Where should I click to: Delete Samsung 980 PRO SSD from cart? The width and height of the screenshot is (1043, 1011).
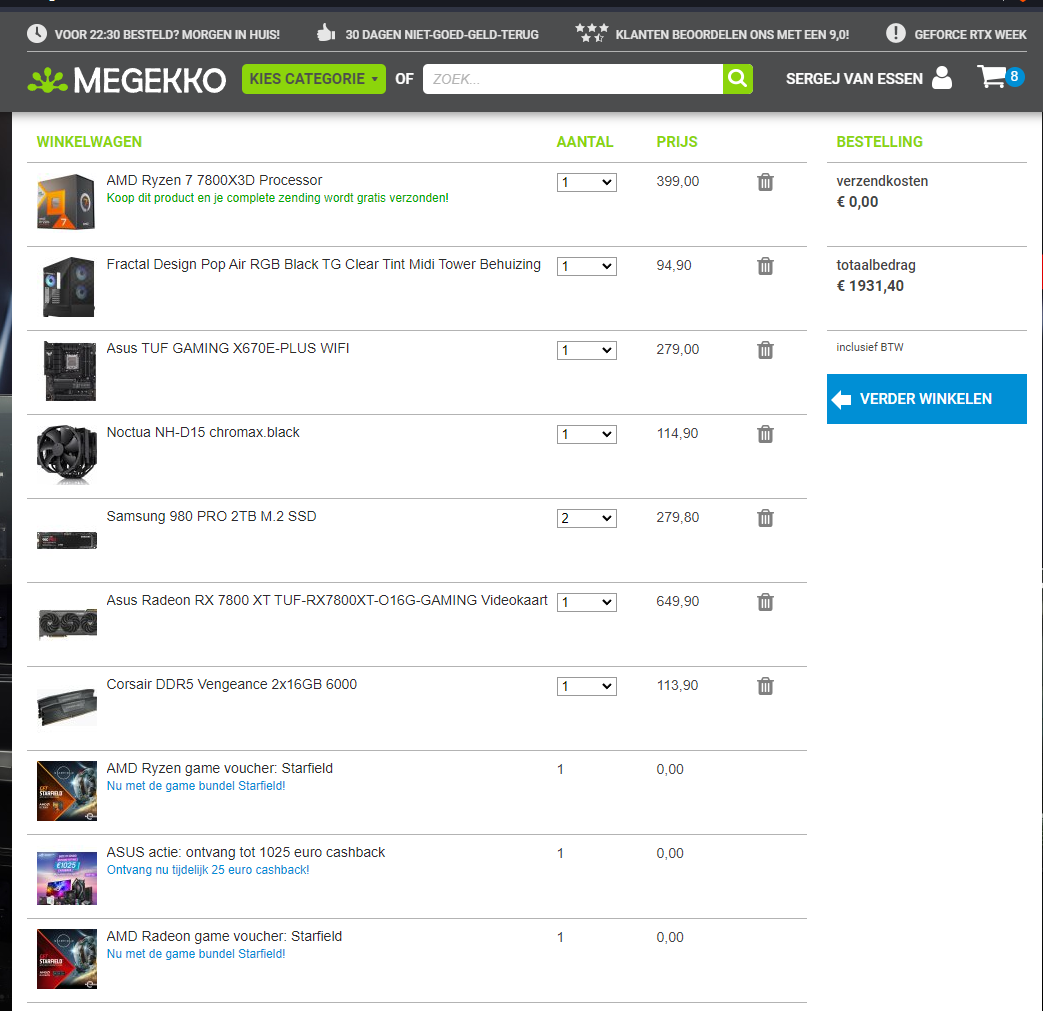coord(765,518)
